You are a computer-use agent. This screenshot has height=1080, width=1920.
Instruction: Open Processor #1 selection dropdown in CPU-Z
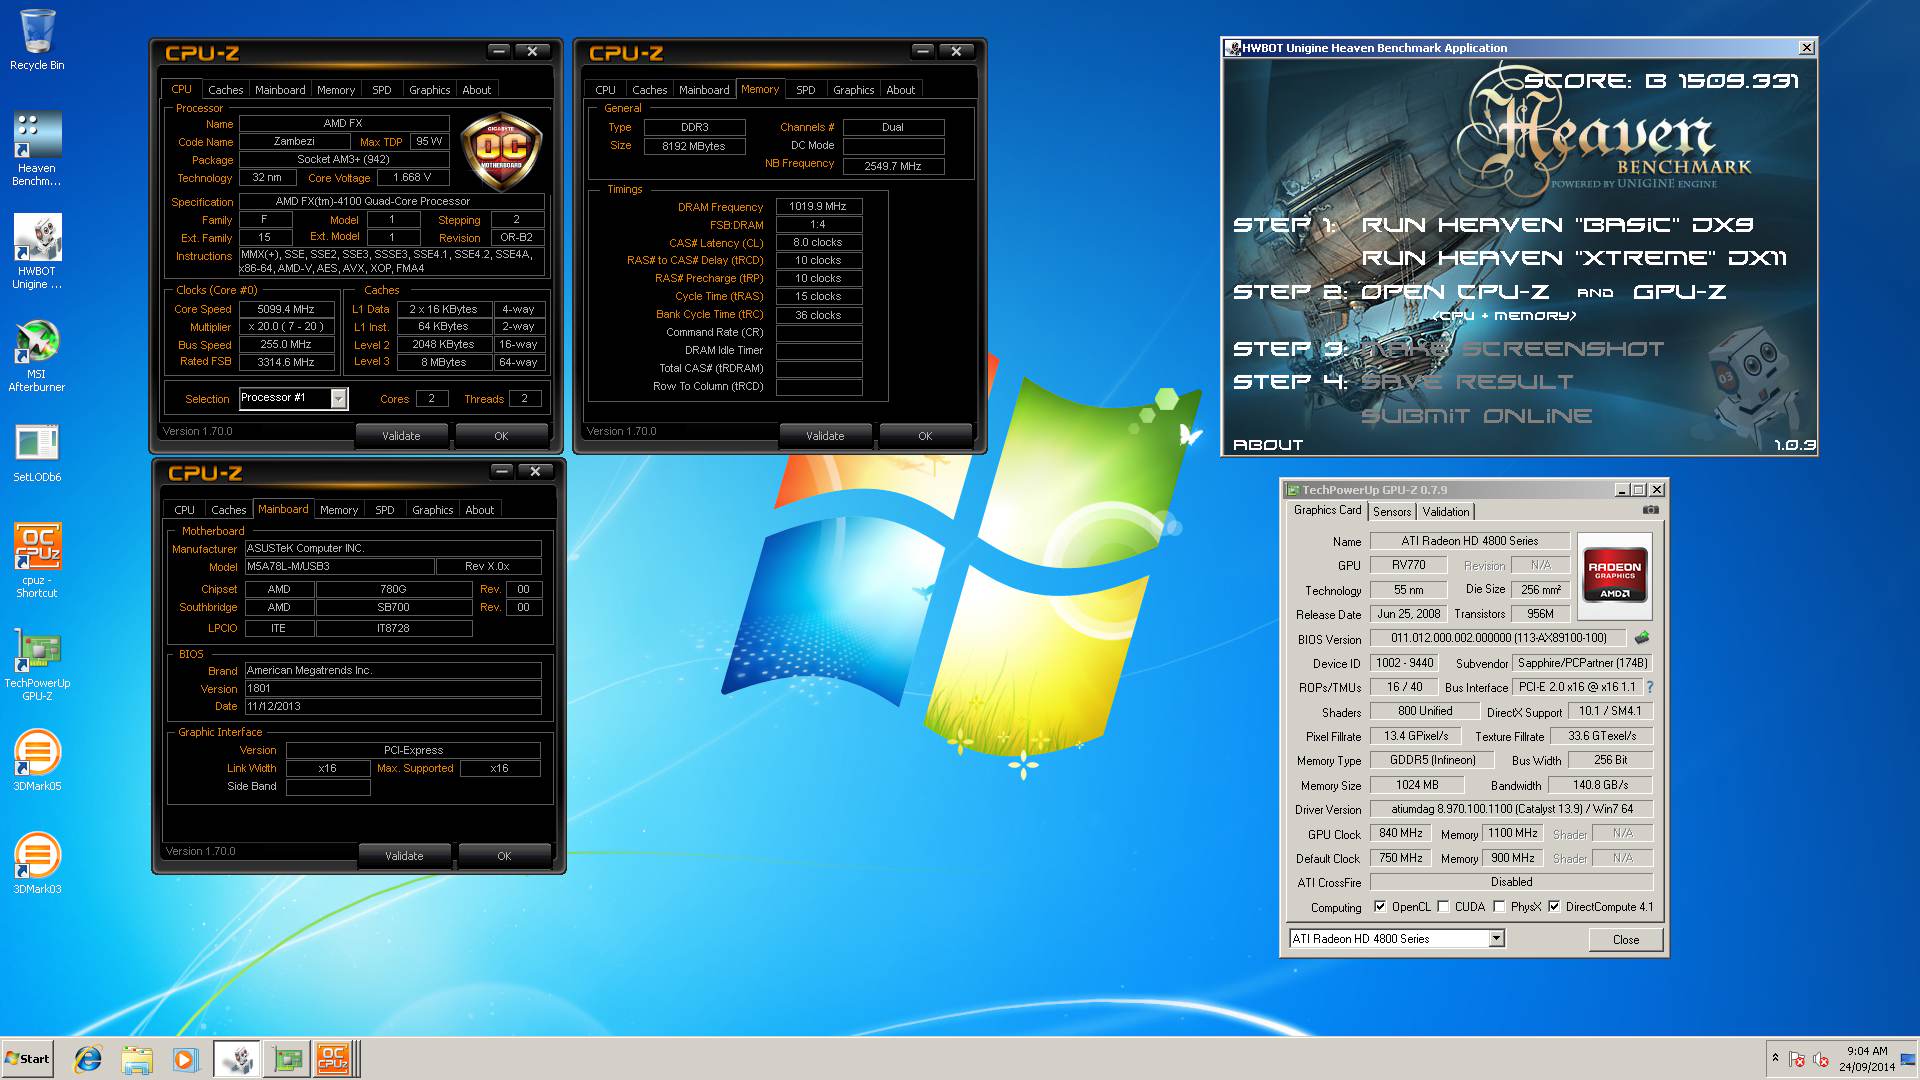pyautogui.click(x=339, y=398)
